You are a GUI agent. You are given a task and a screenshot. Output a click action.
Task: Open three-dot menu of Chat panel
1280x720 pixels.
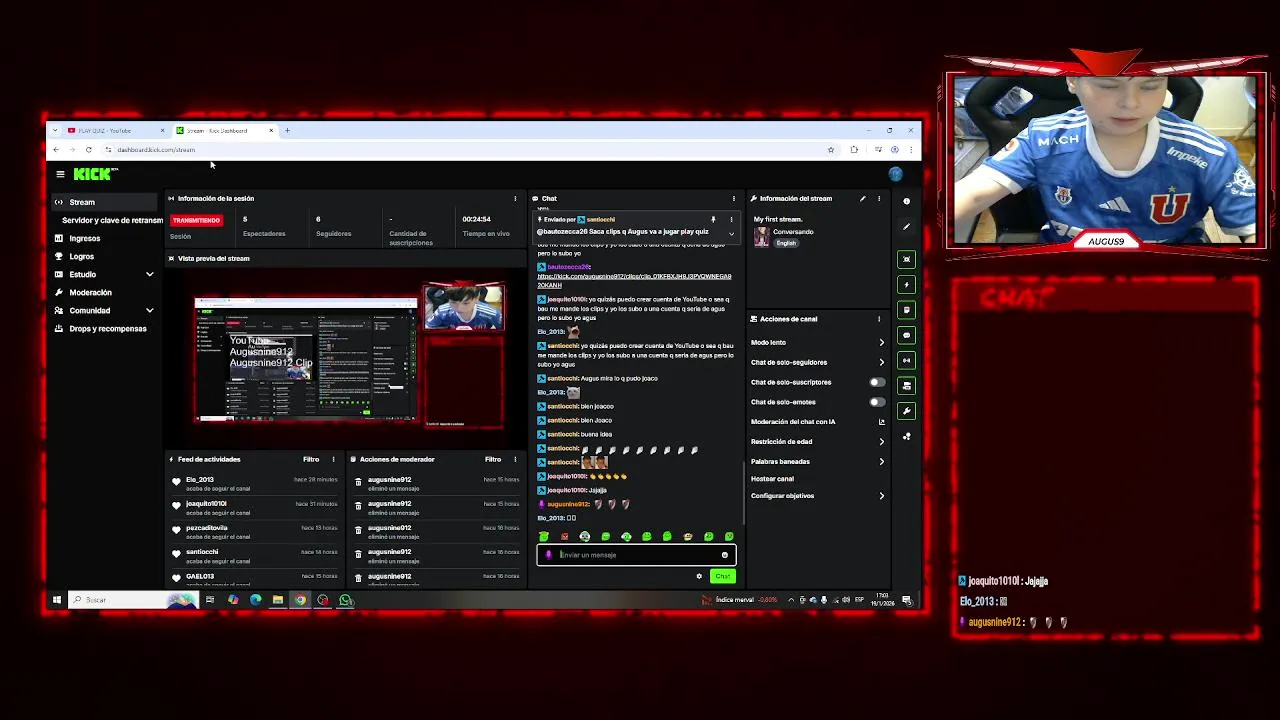[x=733, y=198]
